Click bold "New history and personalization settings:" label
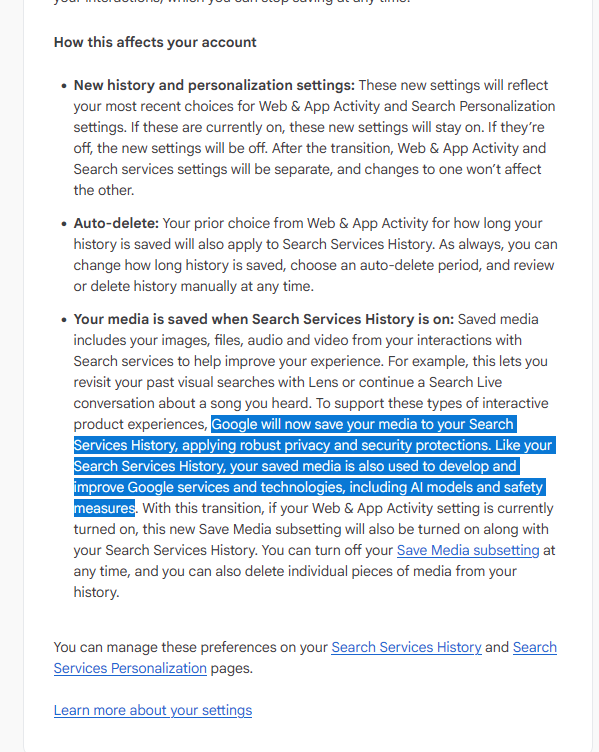599x752 pixels. (x=214, y=85)
